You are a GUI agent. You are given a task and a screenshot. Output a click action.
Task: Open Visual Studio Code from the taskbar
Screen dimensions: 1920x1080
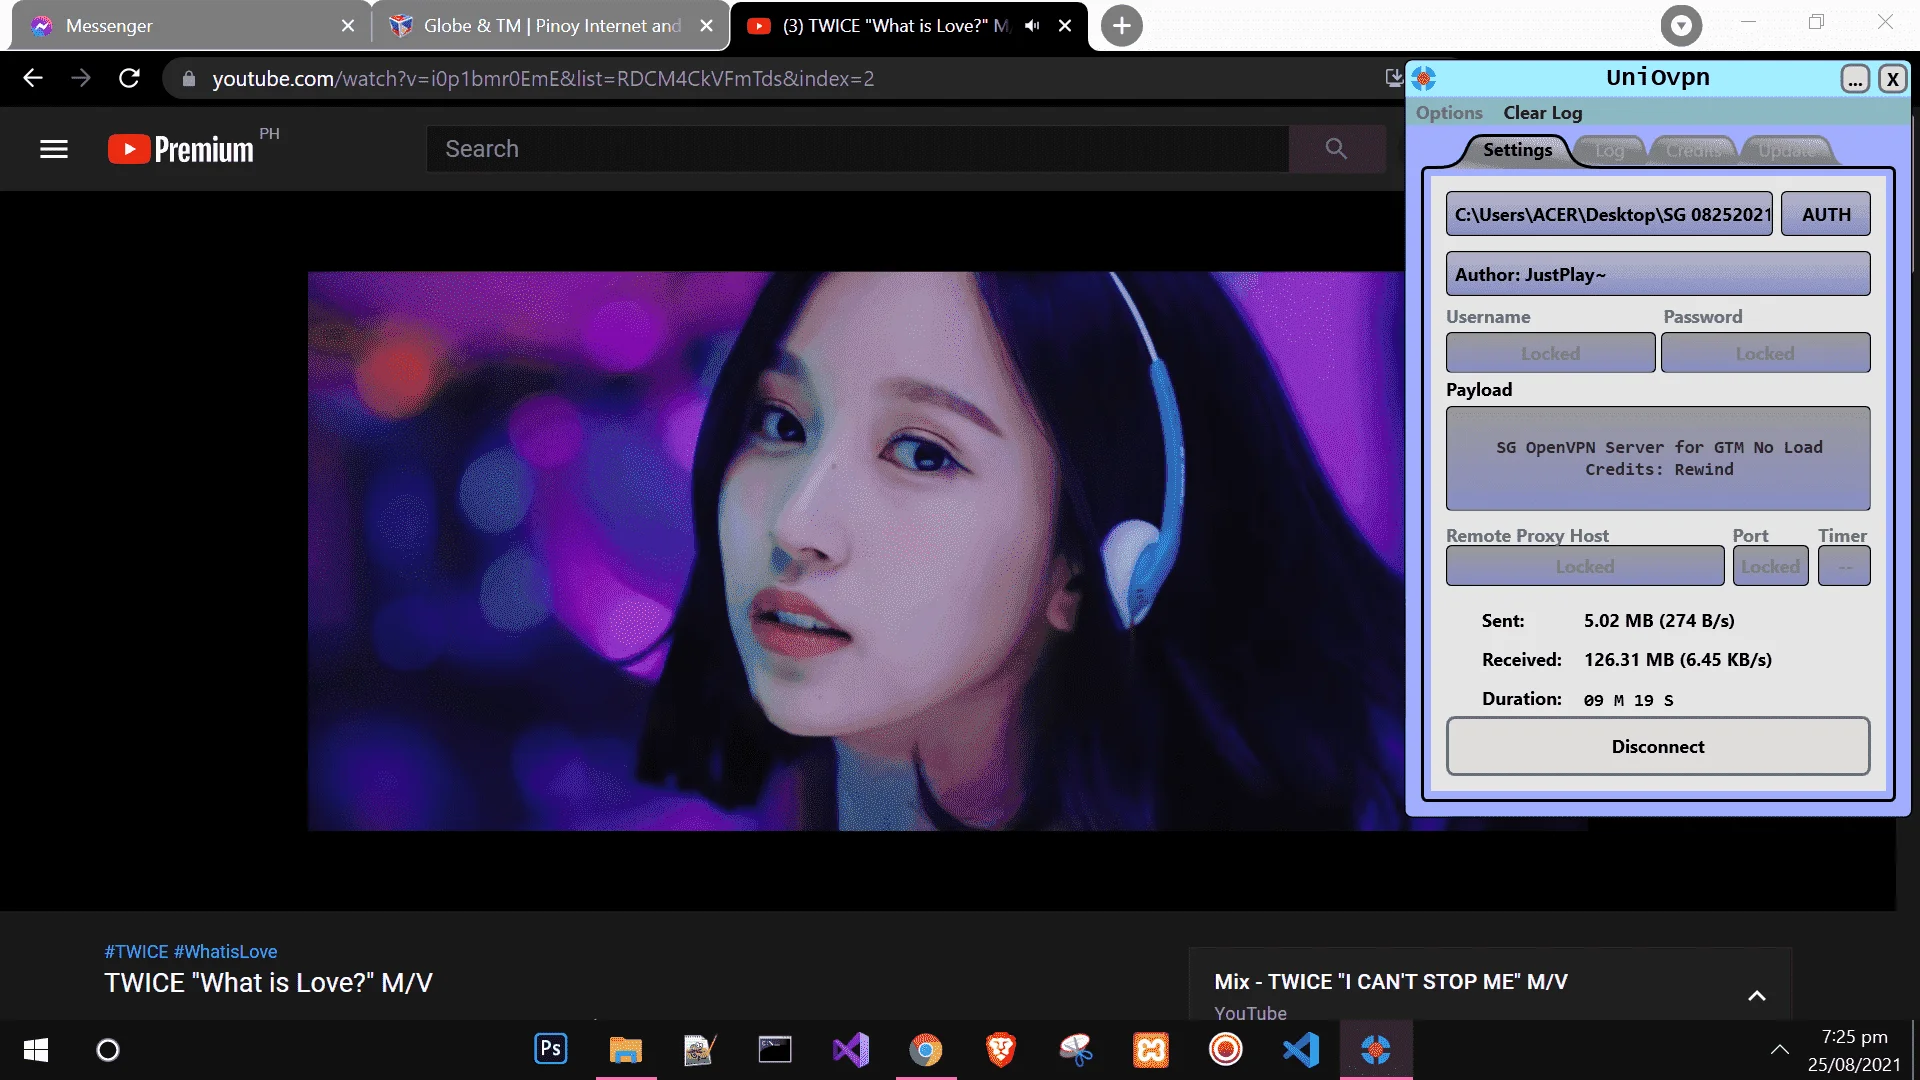(x=1301, y=1050)
